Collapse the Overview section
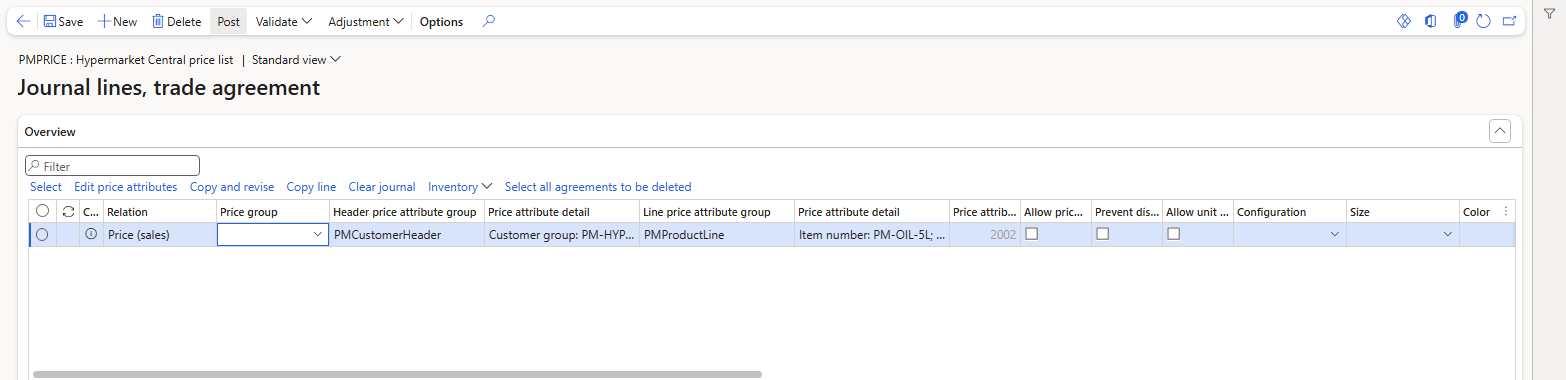The height and width of the screenshot is (380, 1566). [1499, 131]
